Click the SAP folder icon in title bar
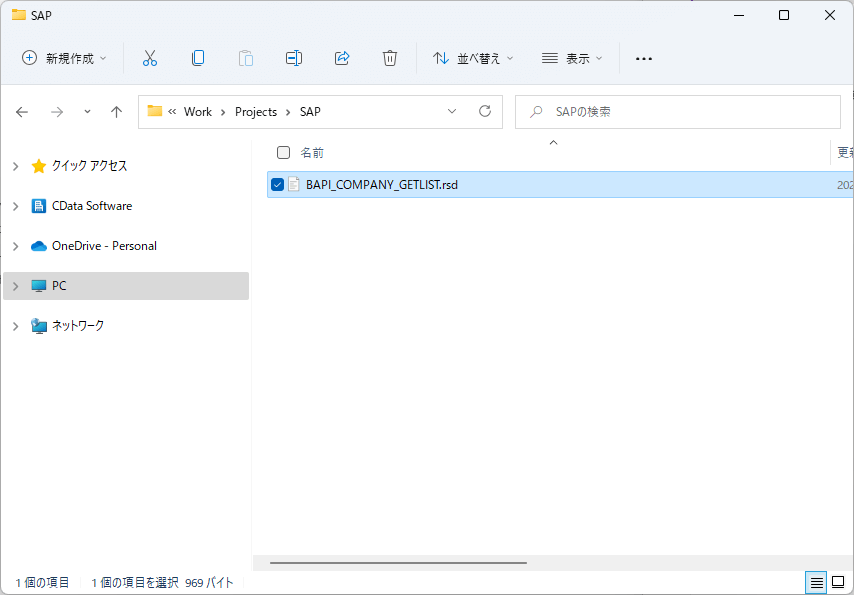This screenshot has height=595, width=854. coord(19,15)
